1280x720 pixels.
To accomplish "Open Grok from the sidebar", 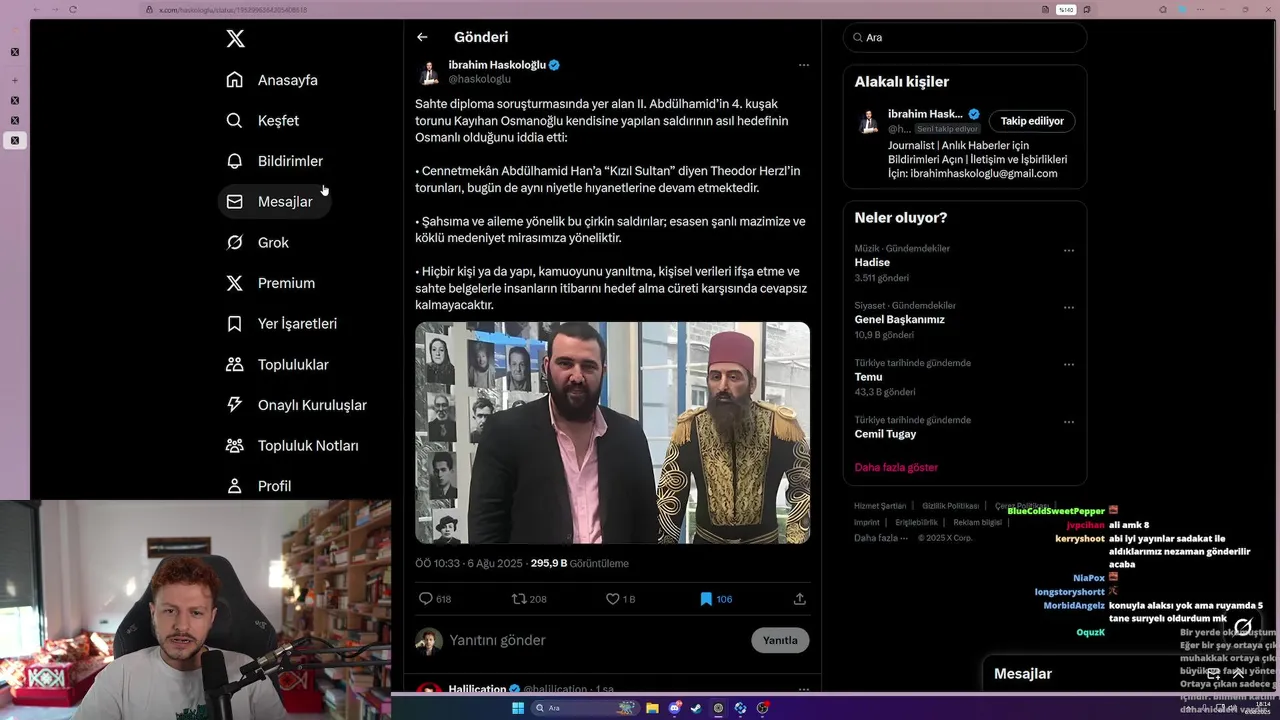I will pos(258,243).
